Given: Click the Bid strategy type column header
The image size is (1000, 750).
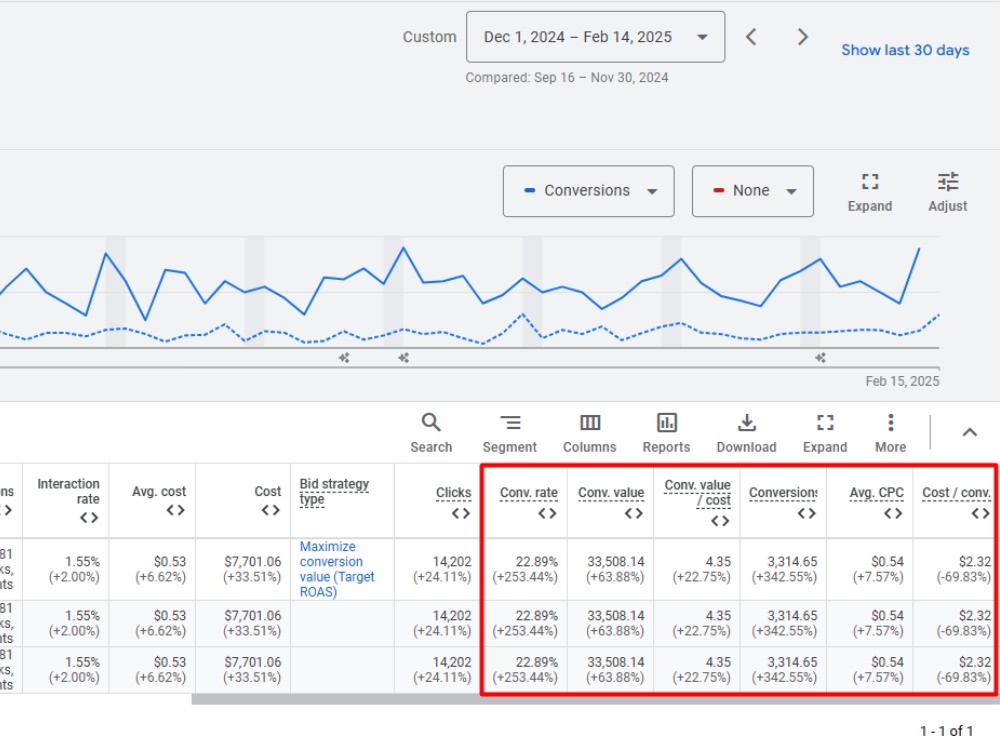Looking at the screenshot, I should tap(334, 491).
